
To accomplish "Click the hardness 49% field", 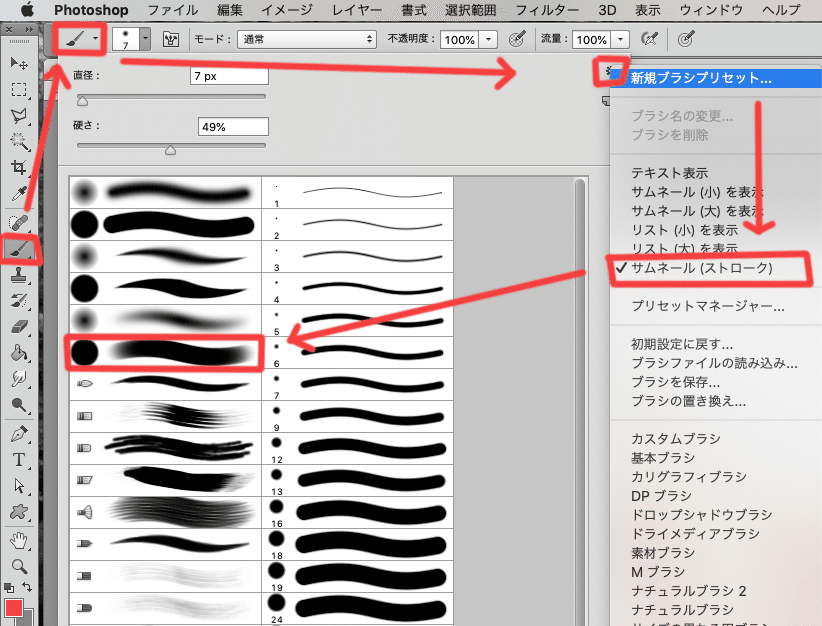I will coord(233,127).
